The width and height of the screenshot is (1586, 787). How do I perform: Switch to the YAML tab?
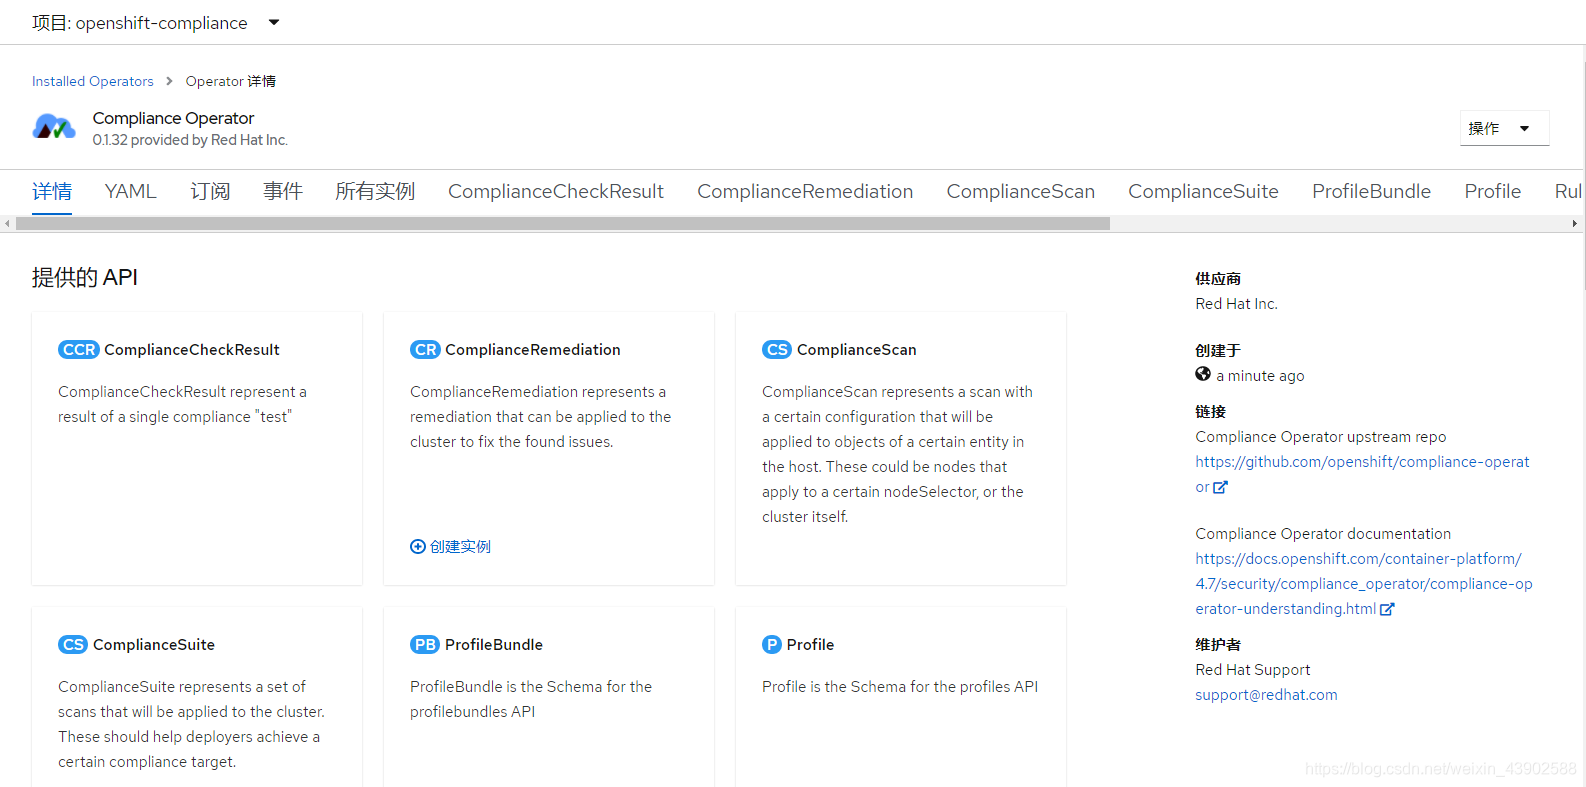[131, 191]
